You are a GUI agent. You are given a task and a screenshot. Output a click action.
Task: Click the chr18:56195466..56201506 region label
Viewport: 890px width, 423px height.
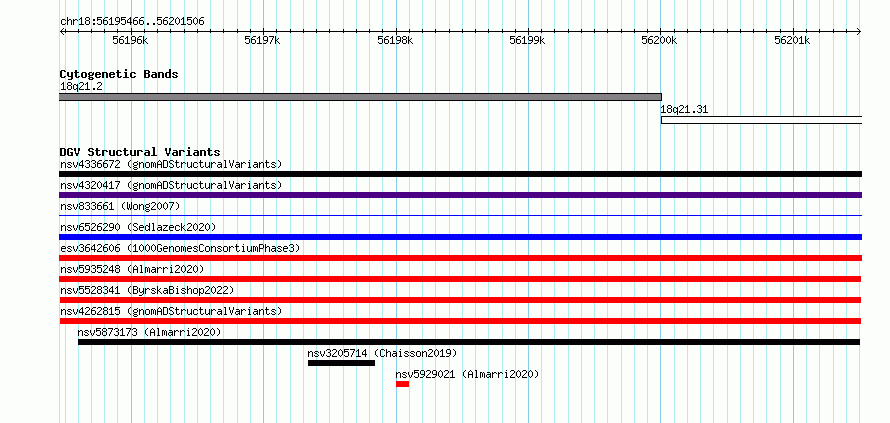point(132,22)
